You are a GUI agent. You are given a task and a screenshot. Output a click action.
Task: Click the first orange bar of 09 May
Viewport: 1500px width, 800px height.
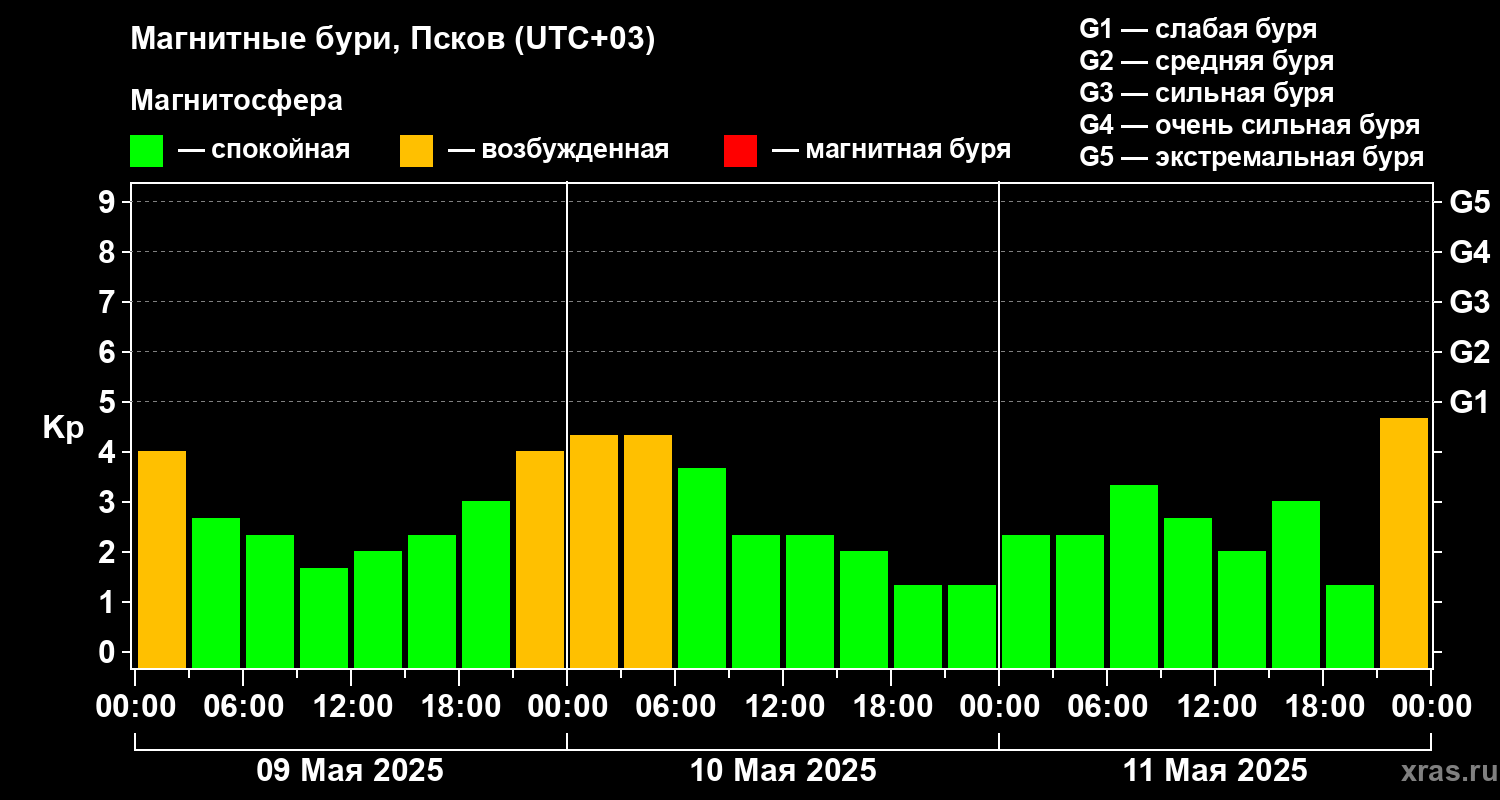pos(162,559)
